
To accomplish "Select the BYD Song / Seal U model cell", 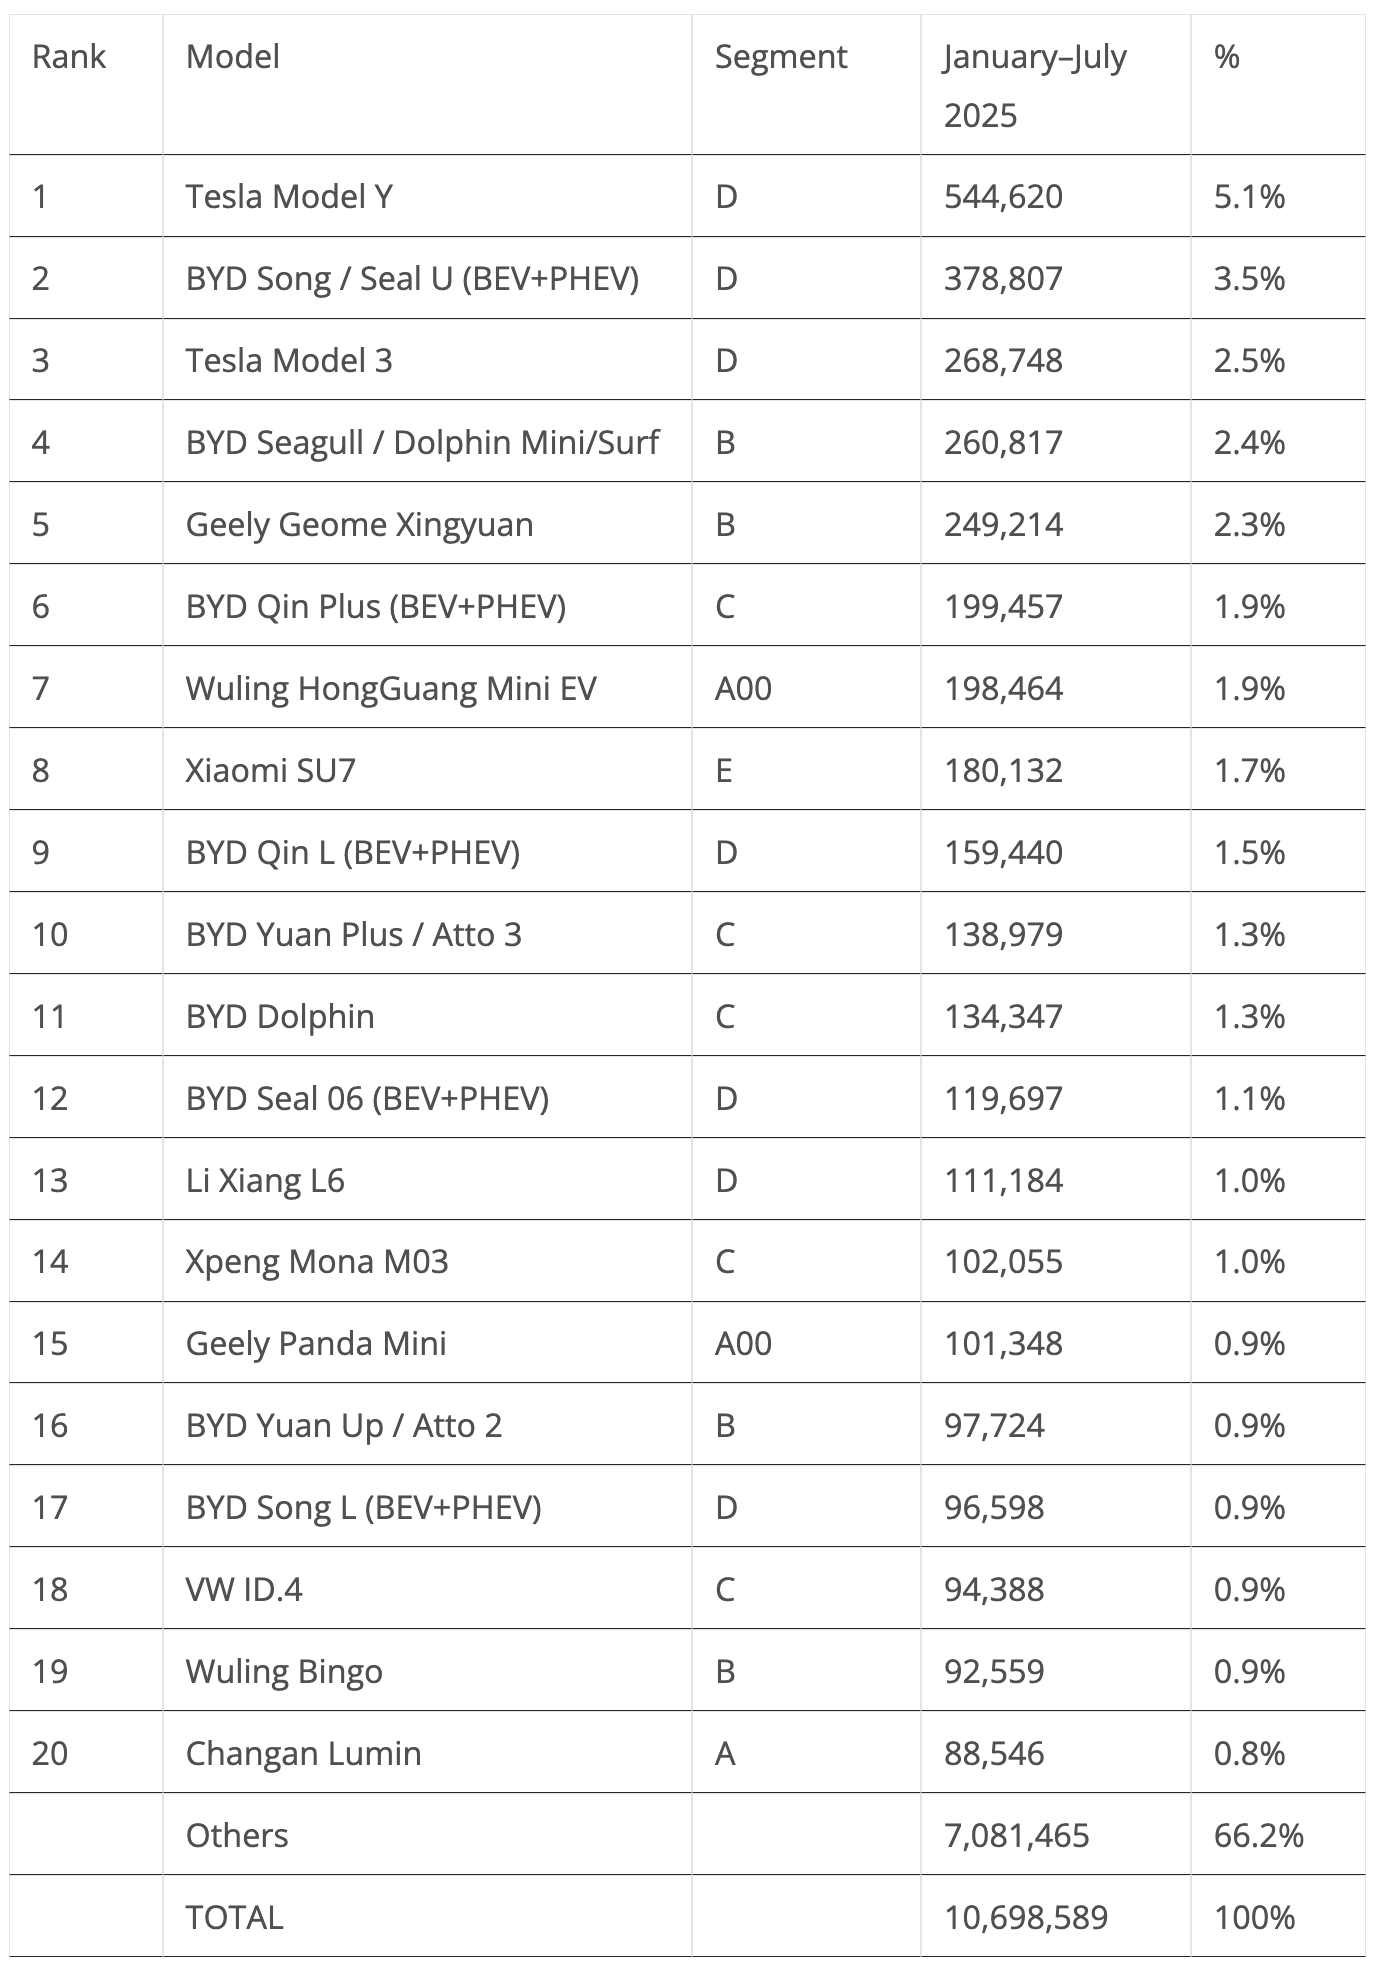I will (x=412, y=279).
